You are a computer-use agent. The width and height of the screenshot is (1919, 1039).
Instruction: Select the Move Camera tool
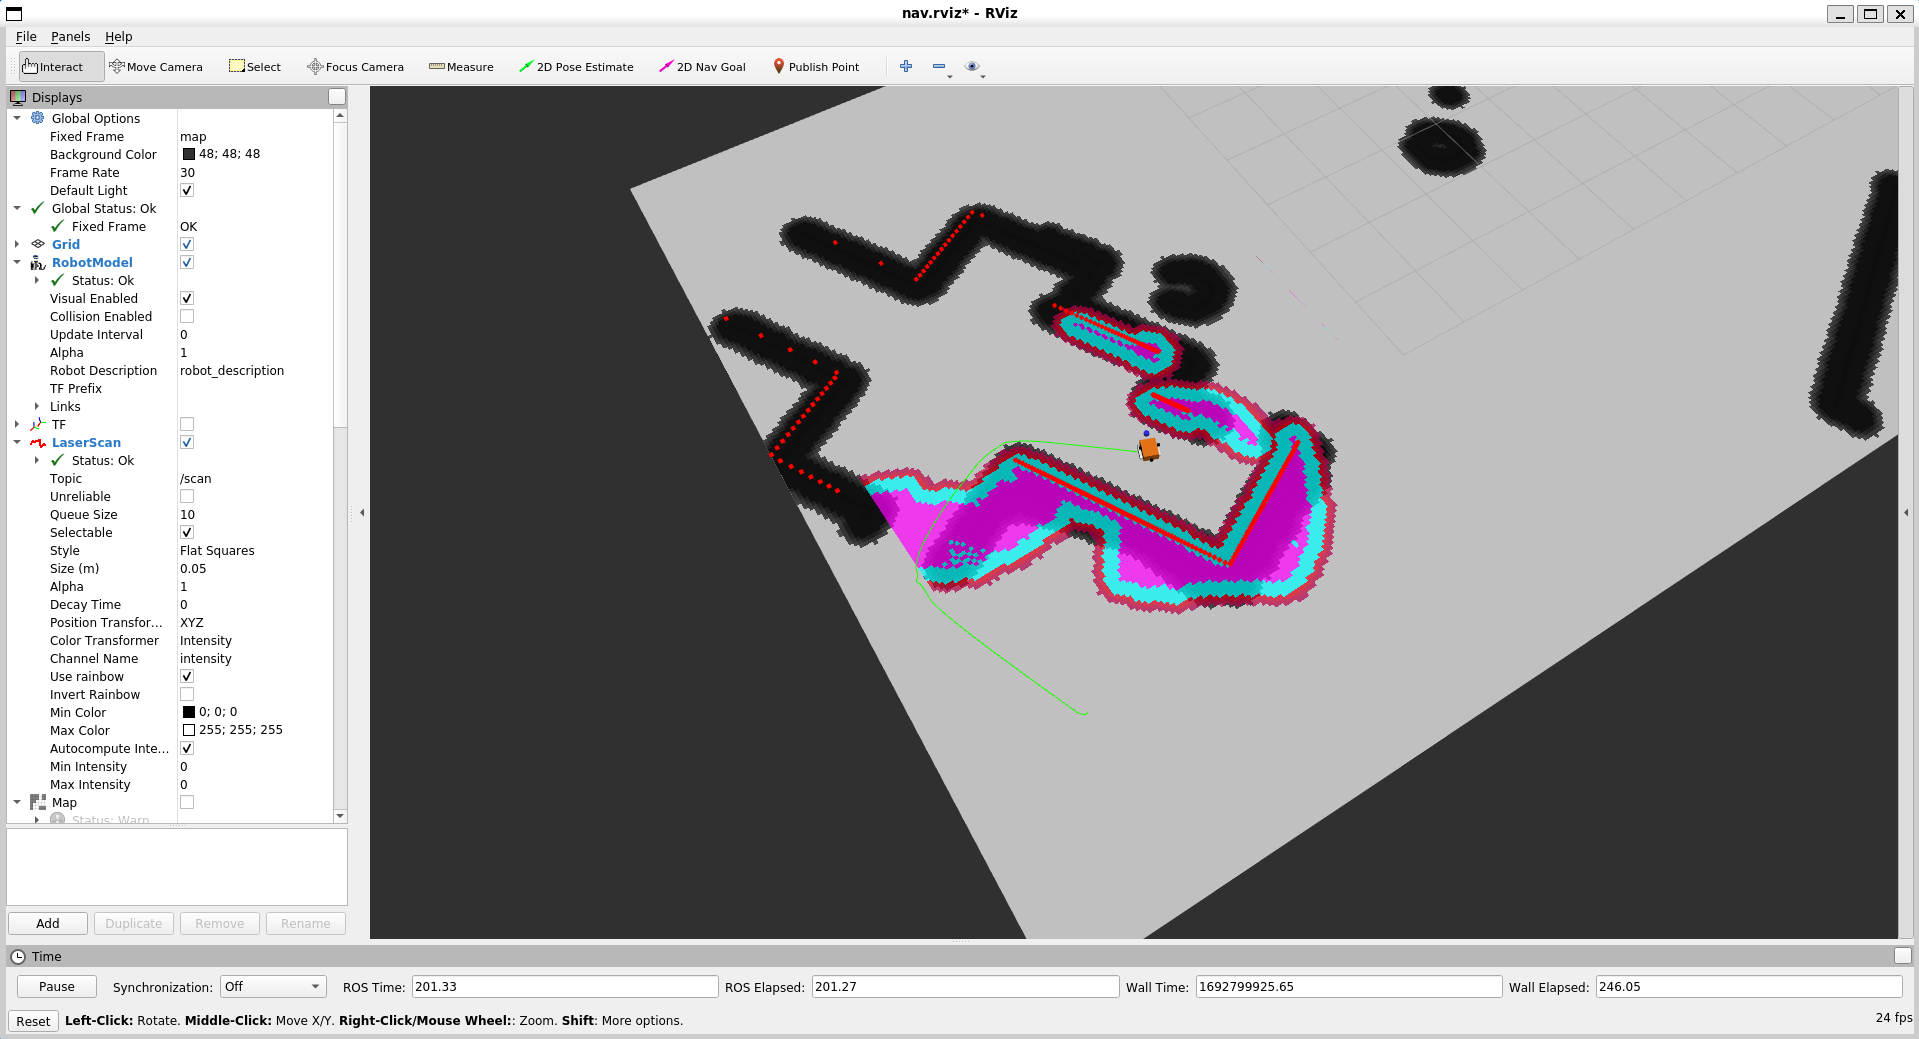tap(156, 67)
